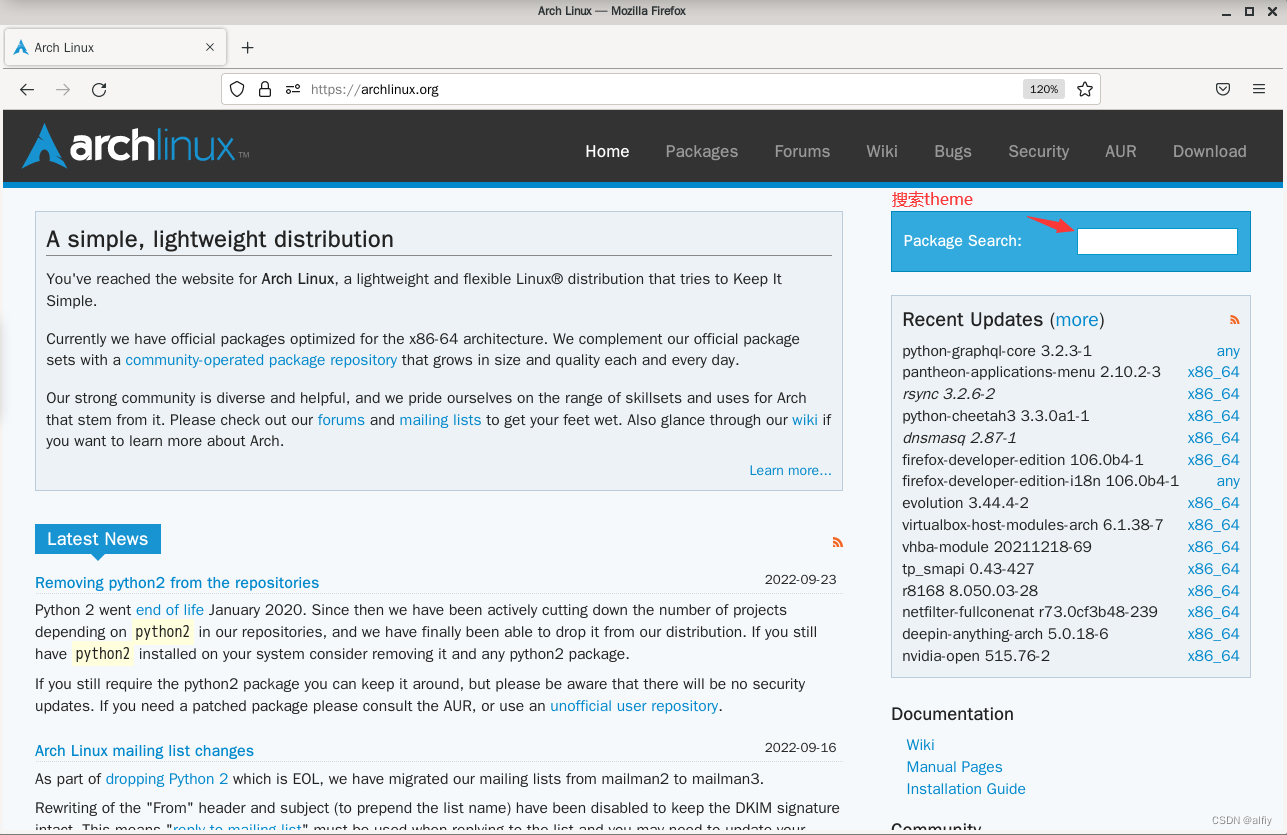Image resolution: width=1287 pixels, height=835 pixels.
Task: Click firefox-developer-edition-i18n 106.0b4-1 entry
Action: coord(1040,481)
